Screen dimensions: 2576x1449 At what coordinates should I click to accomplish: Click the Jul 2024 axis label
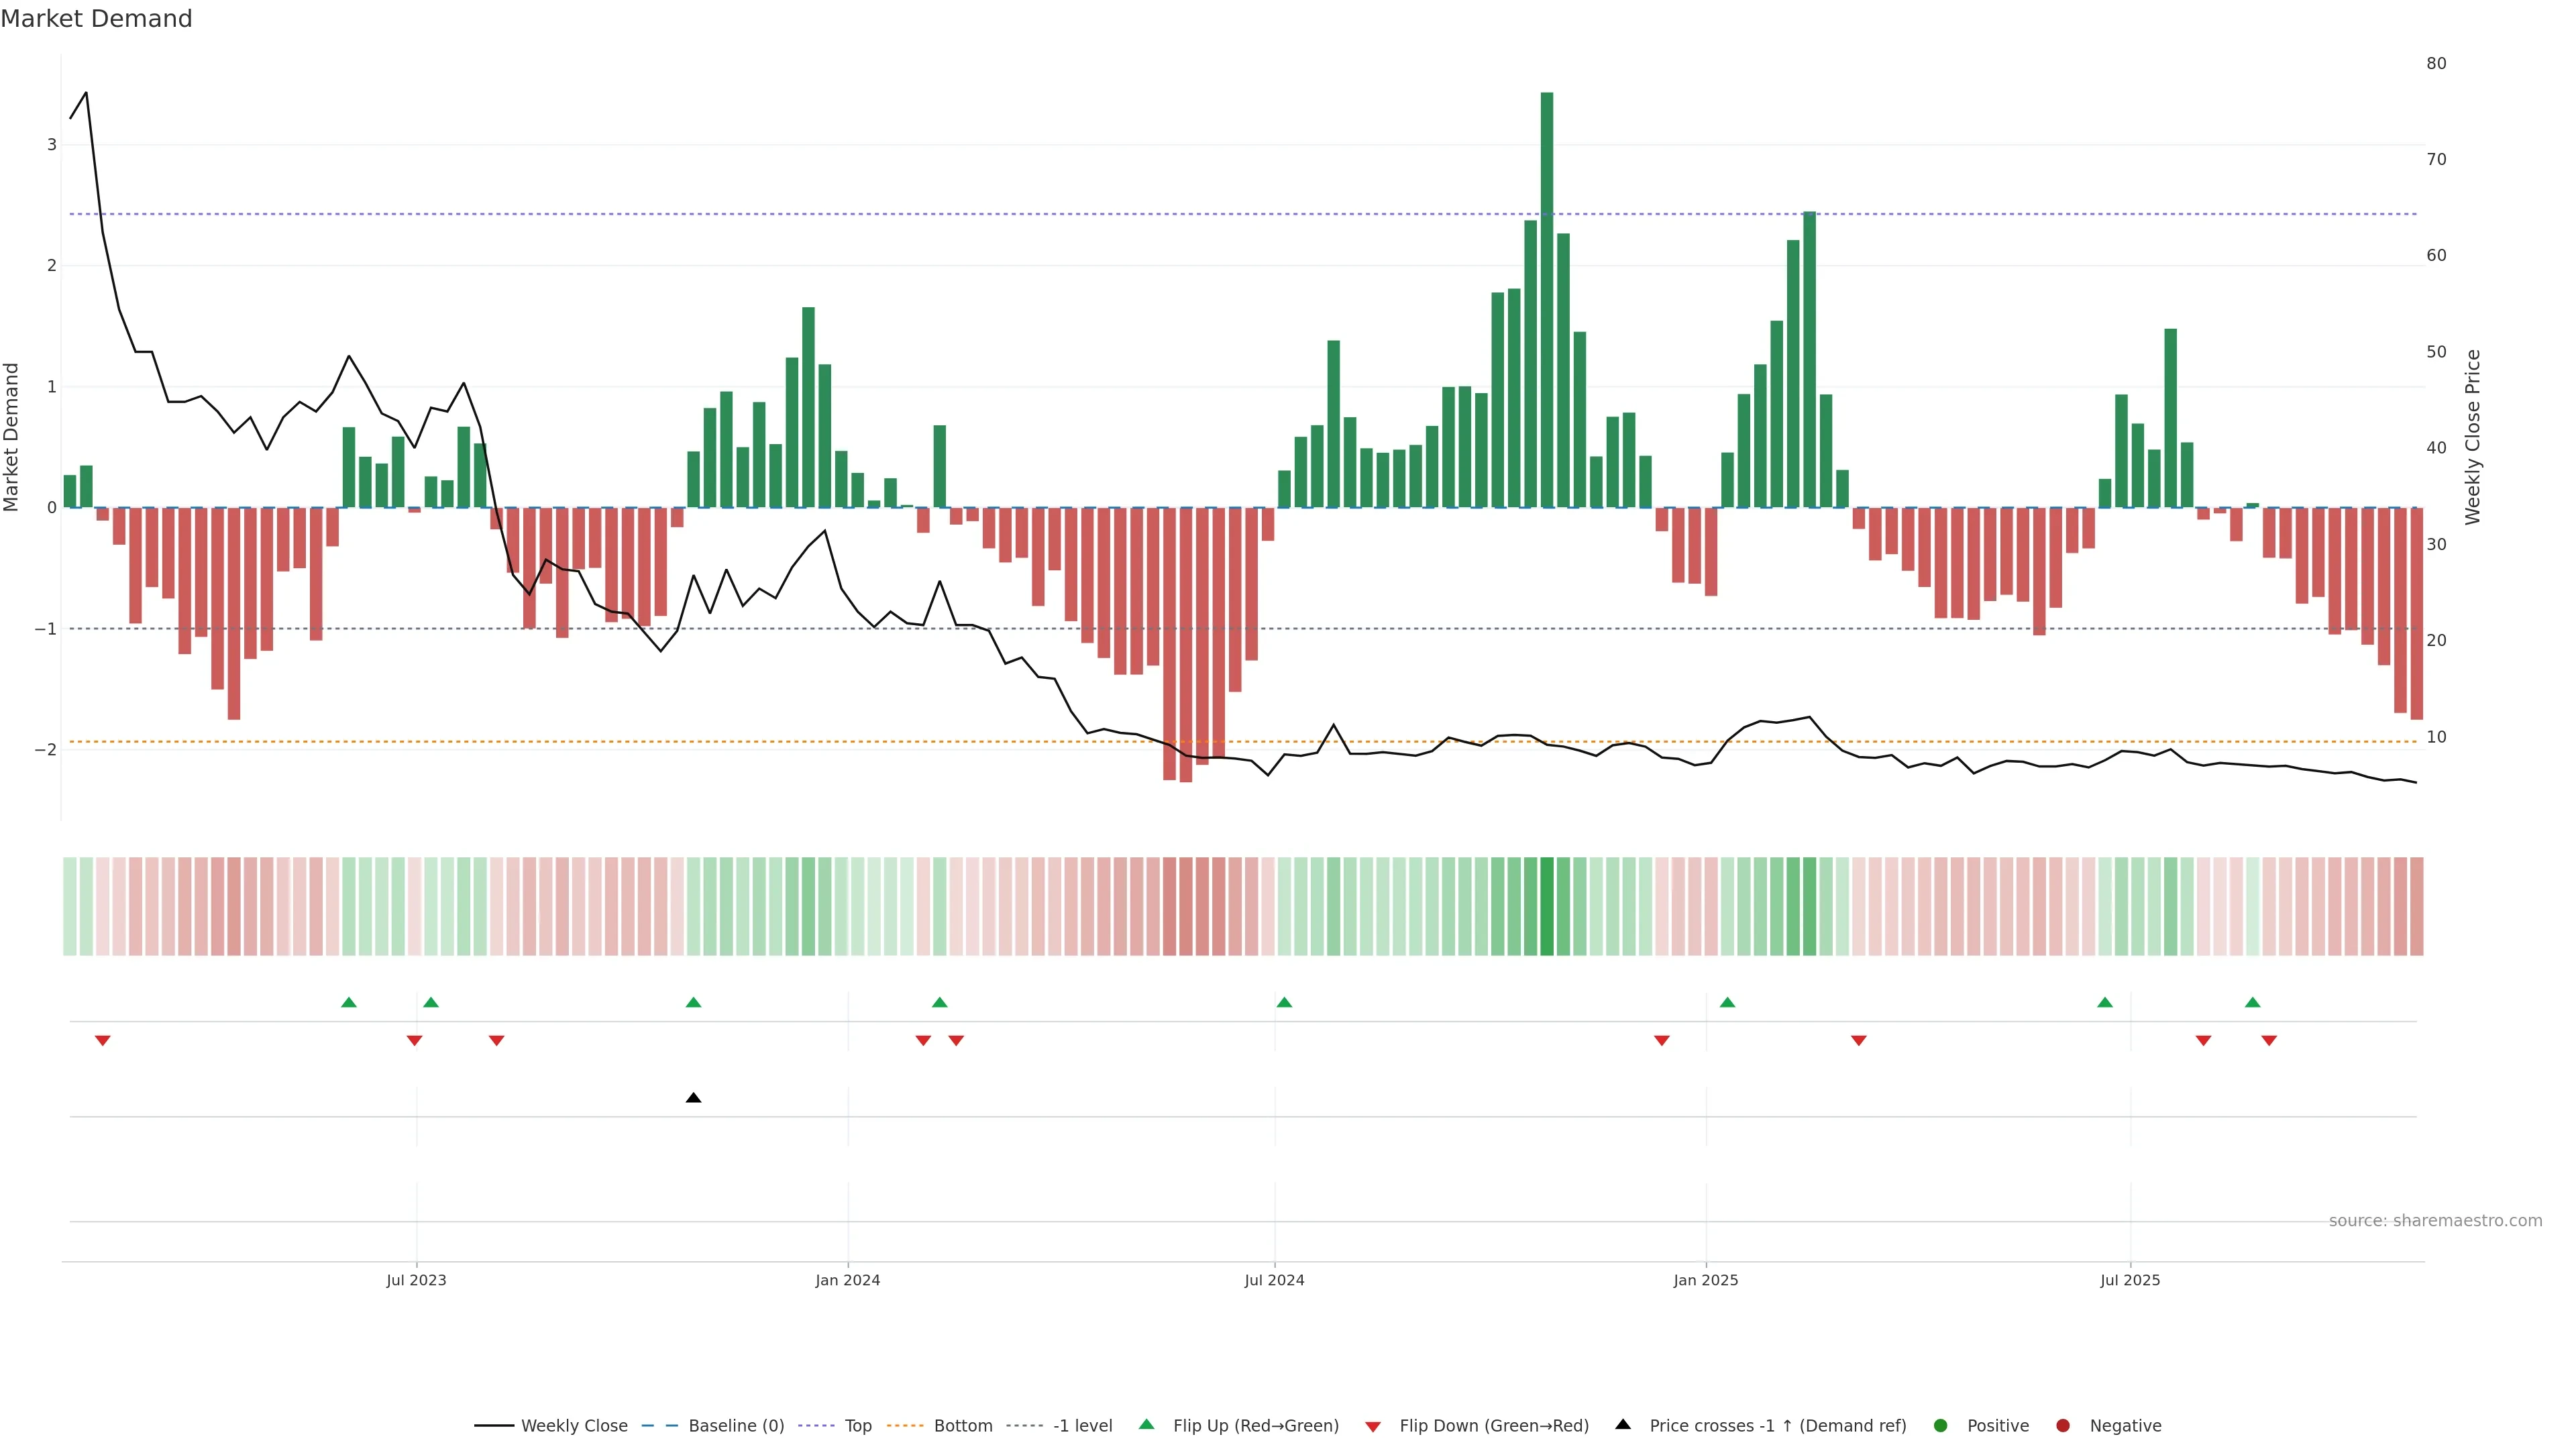click(1274, 1280)
